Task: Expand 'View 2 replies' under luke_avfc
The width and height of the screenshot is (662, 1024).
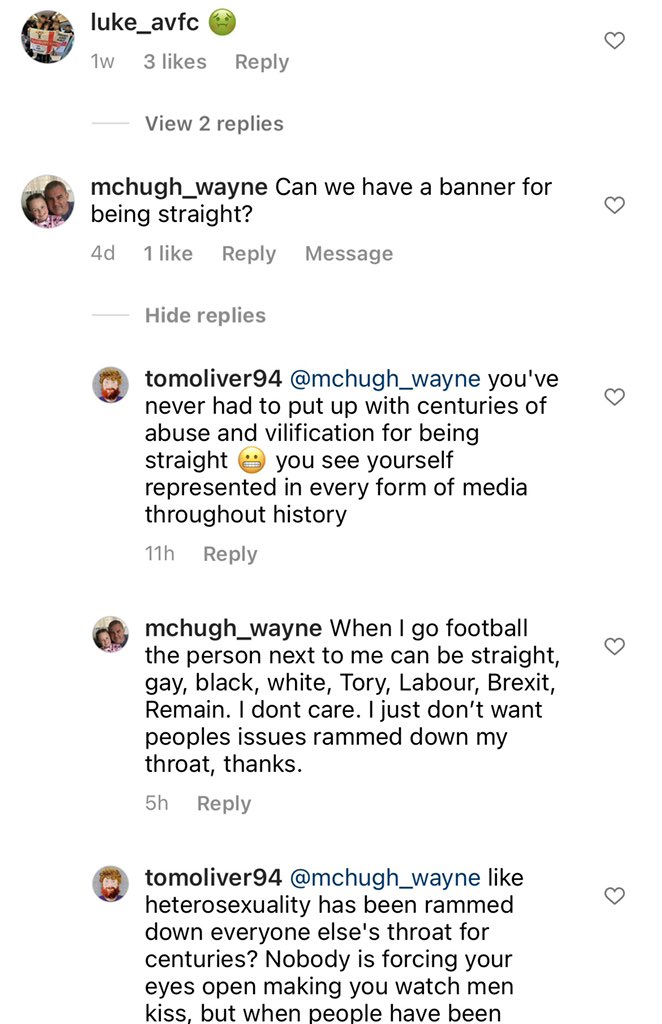Action: click(x=214, y=123)
